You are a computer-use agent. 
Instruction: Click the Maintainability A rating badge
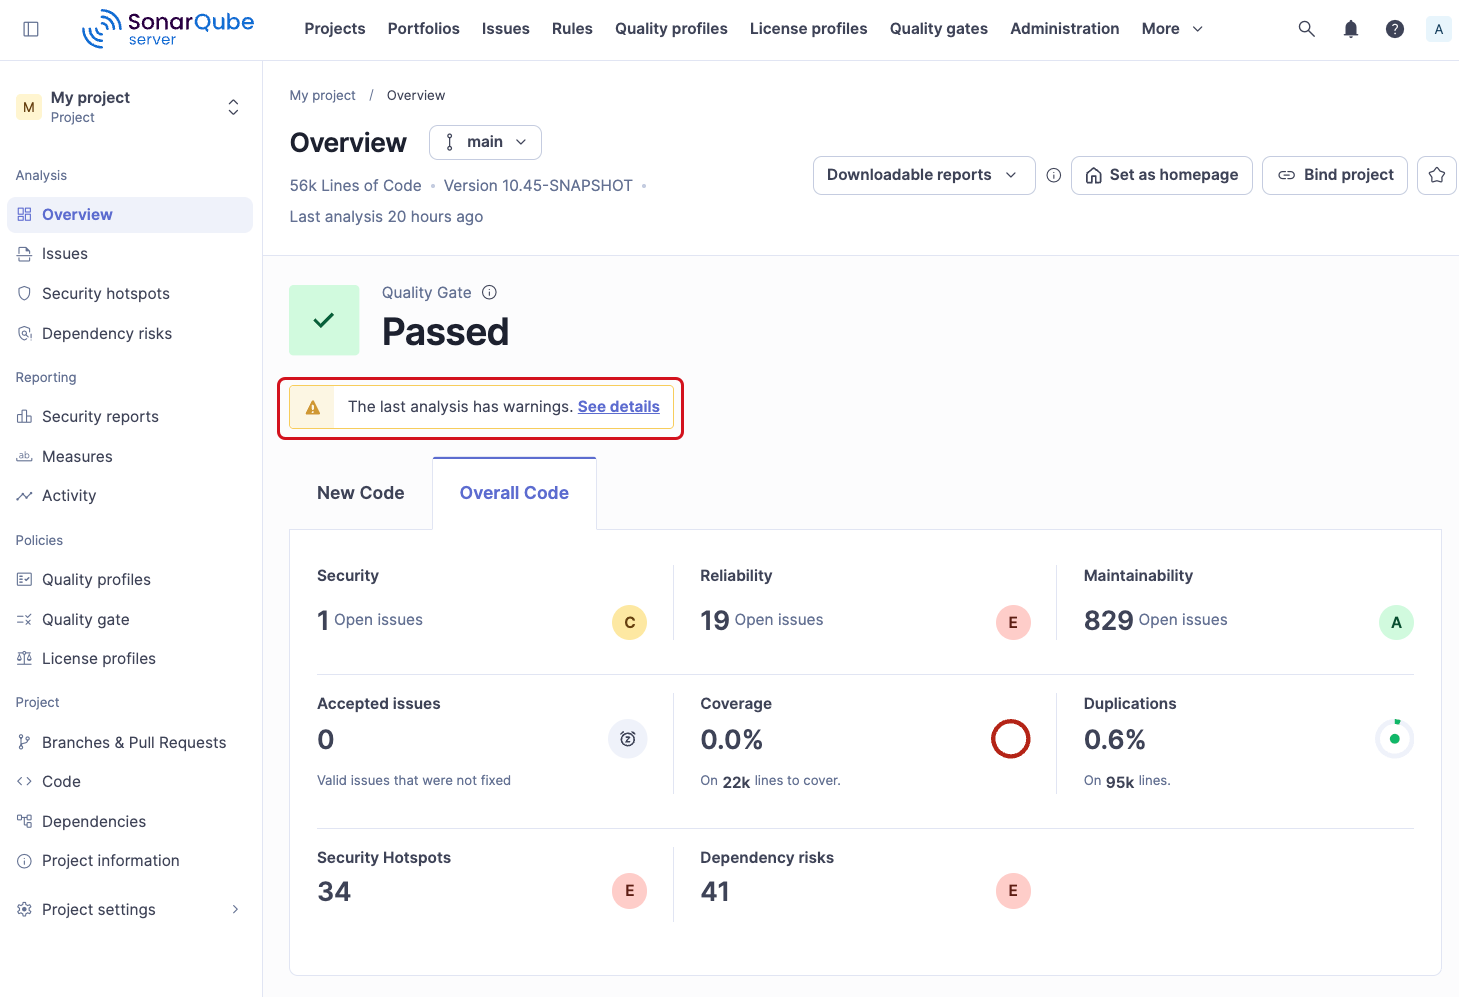click(1396, 621)
